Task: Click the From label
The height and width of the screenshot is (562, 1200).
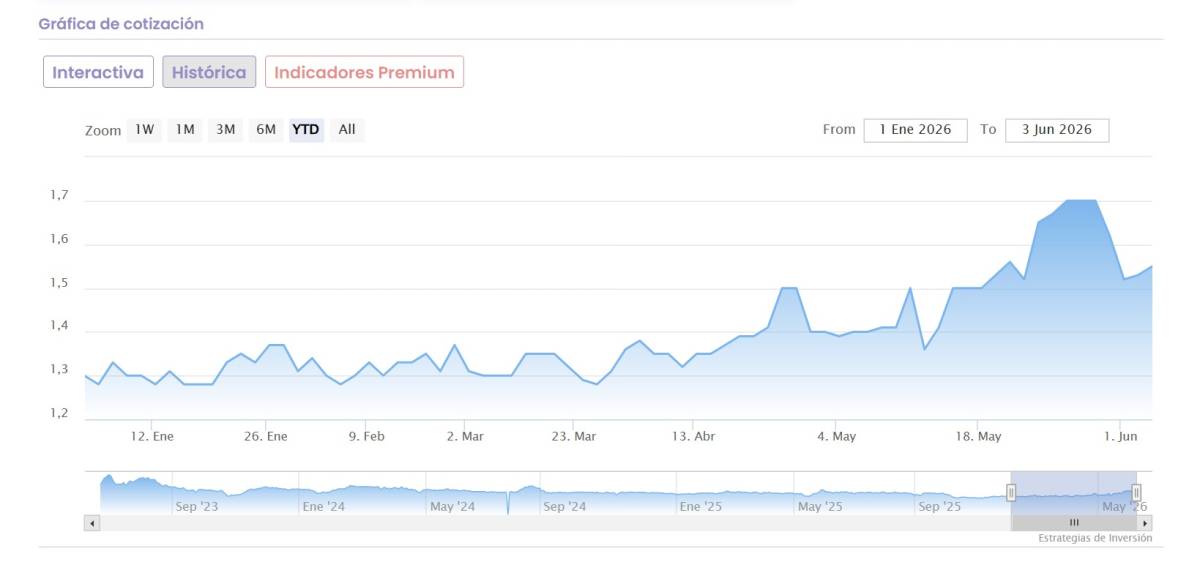Action: tap(839, 130)
